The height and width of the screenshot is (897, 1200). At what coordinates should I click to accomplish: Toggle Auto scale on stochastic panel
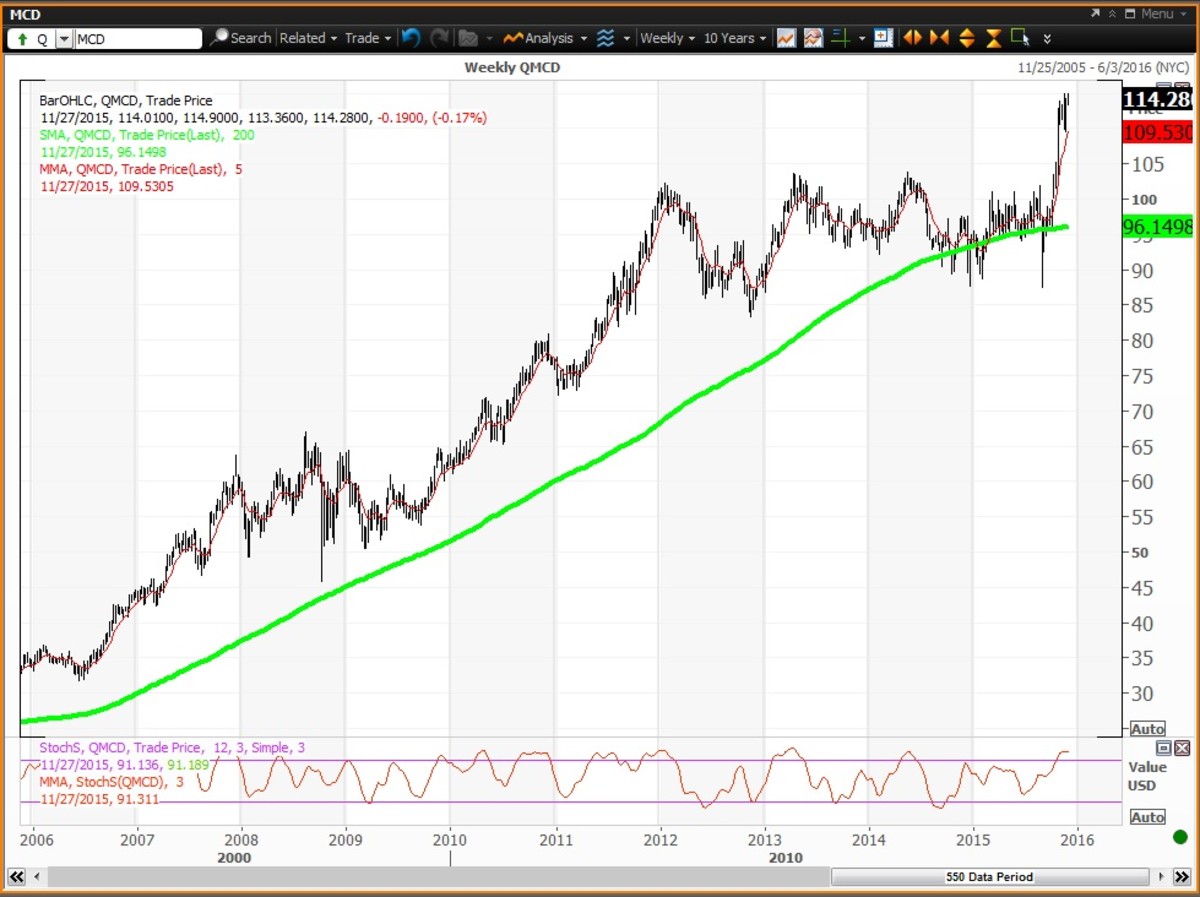(x=1147, y=817)
